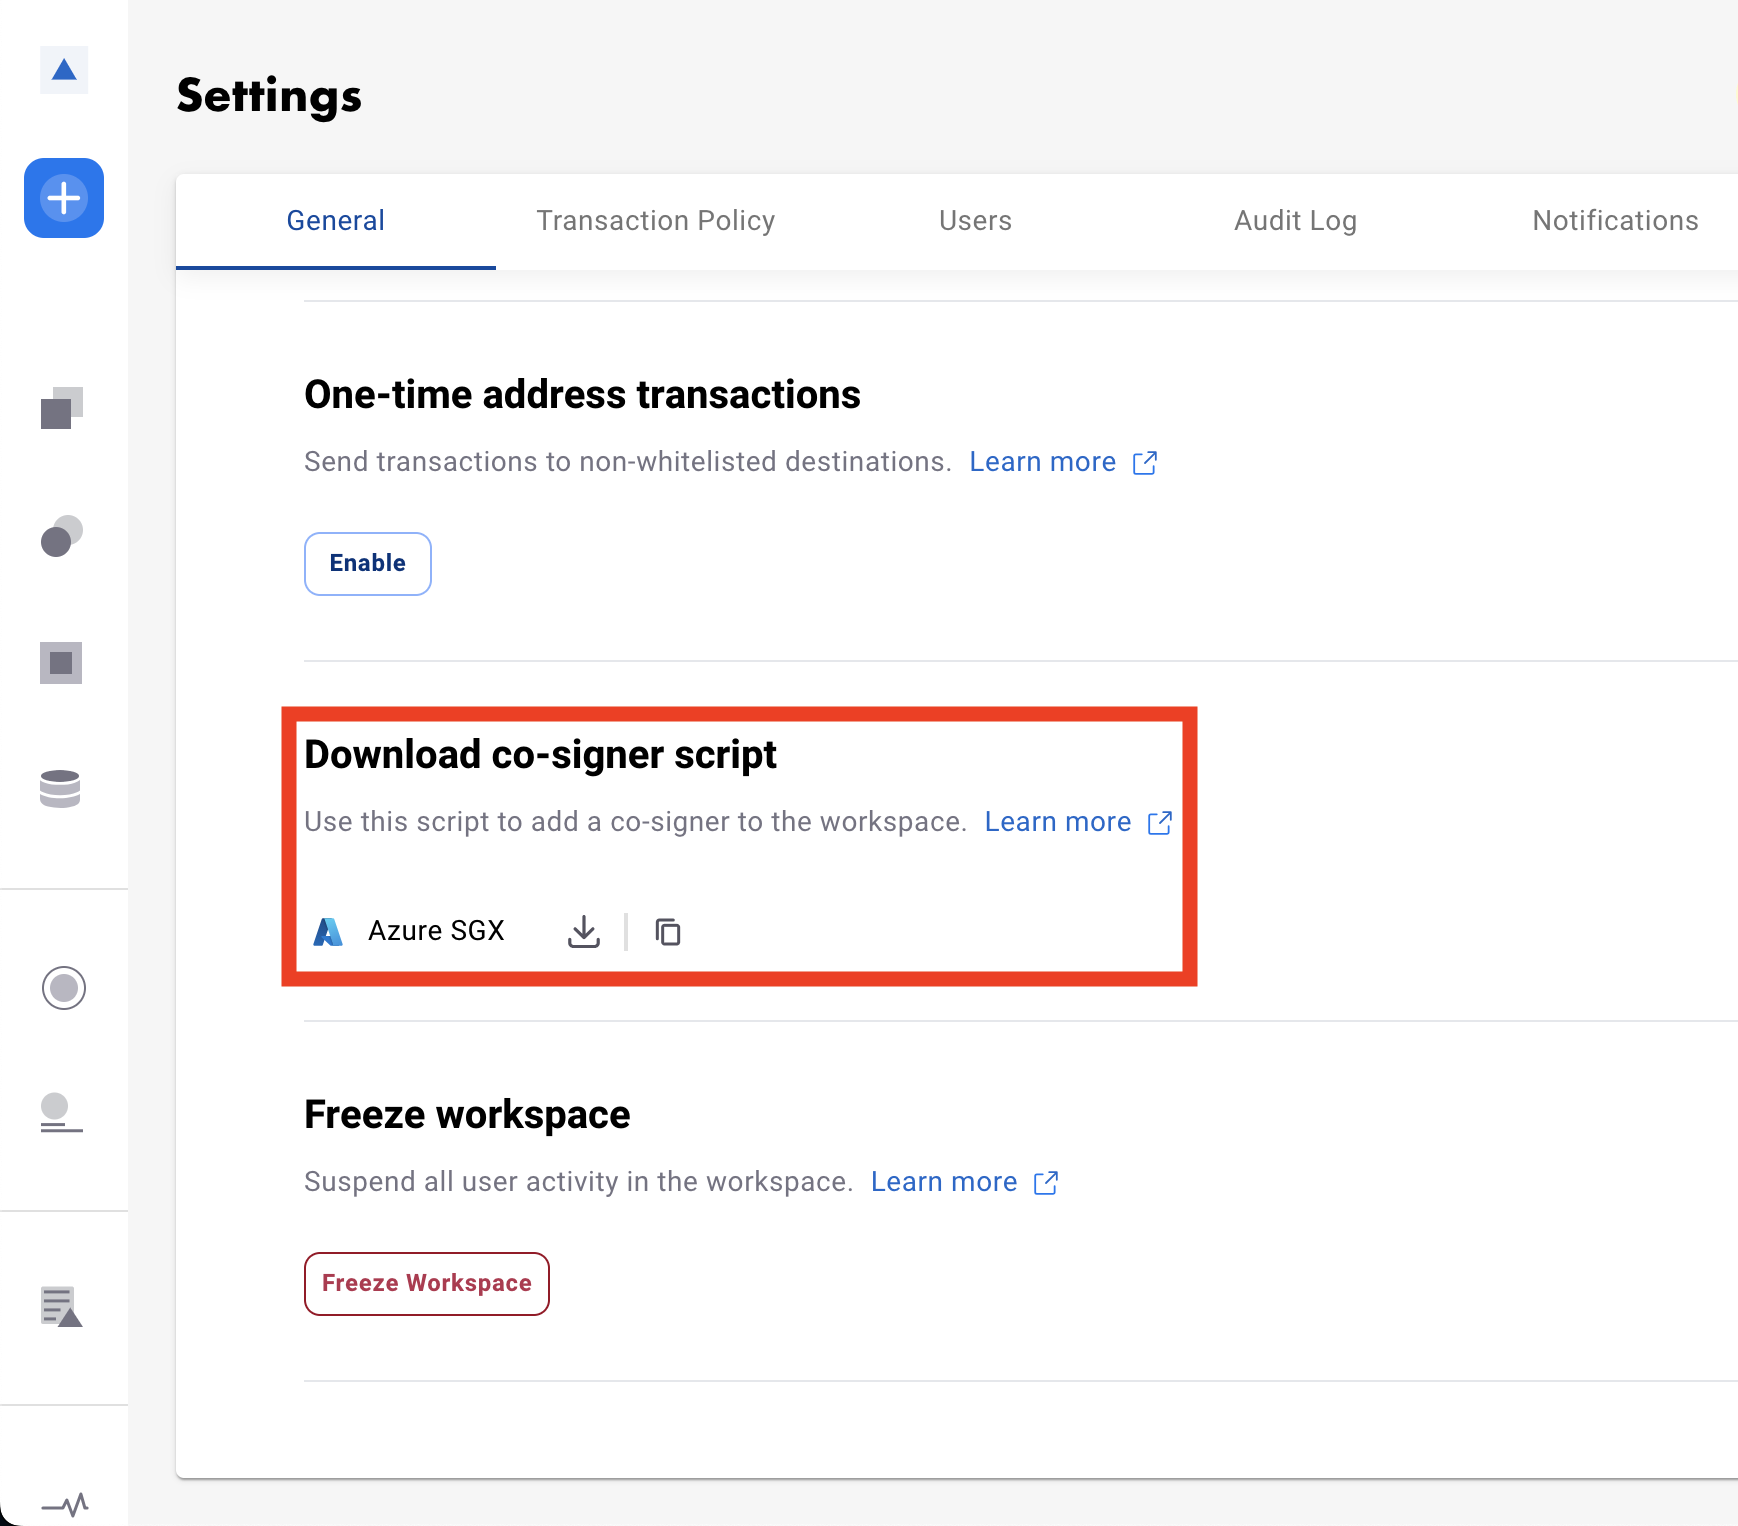Click the Download co-signer script heading

(x=540, y=755)
